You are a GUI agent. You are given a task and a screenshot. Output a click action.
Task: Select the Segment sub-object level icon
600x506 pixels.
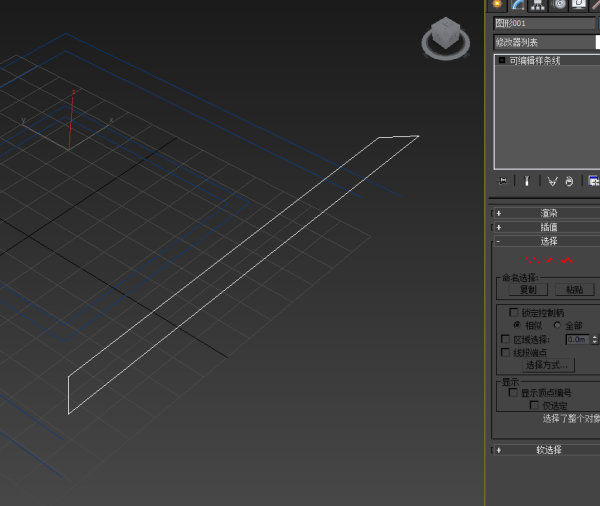pyautogui.click(x=551, y=261)
